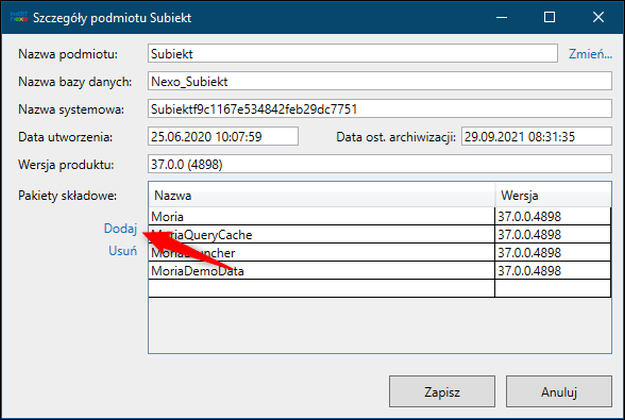This screenshot has height=420, width=625.
Task: Click the Wersja column header
Action: 552,197
